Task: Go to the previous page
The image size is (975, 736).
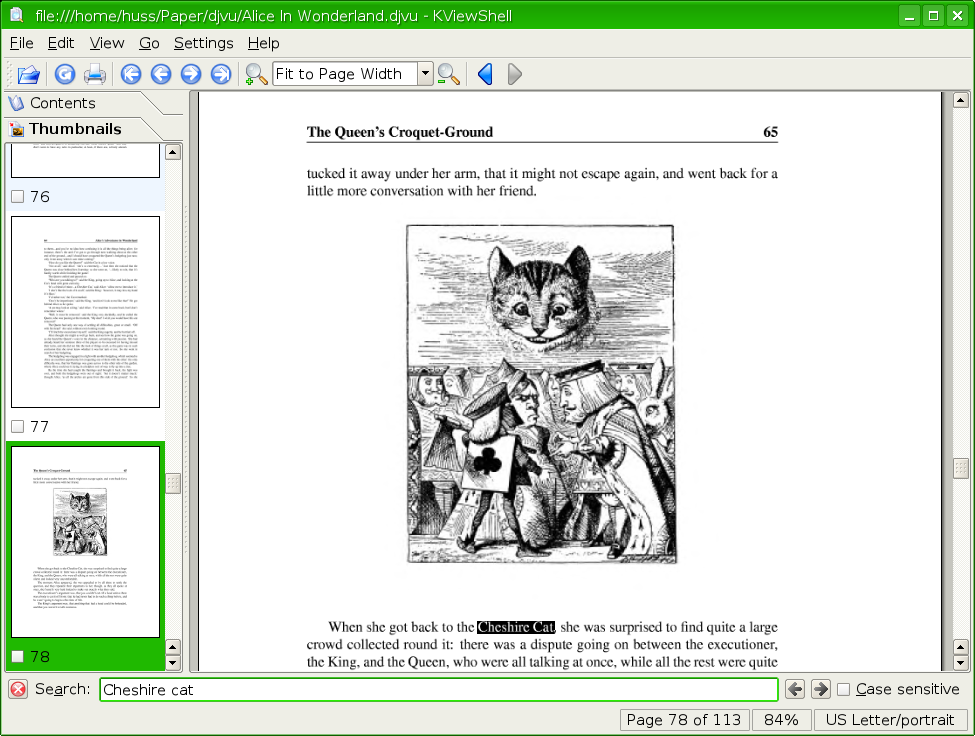Action: pos(161,75)
